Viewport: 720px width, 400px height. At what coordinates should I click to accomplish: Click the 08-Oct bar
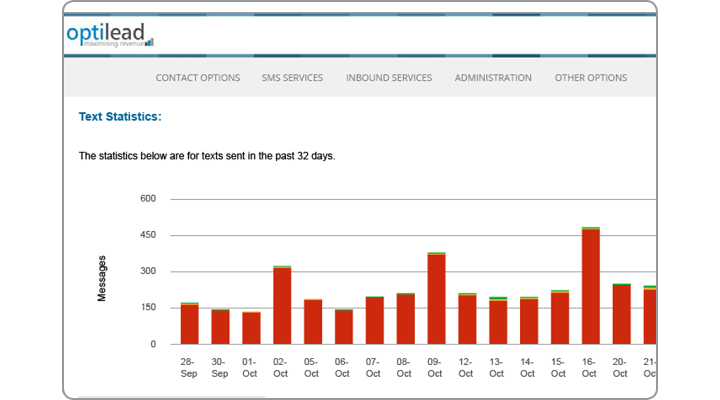pos(405,319)
